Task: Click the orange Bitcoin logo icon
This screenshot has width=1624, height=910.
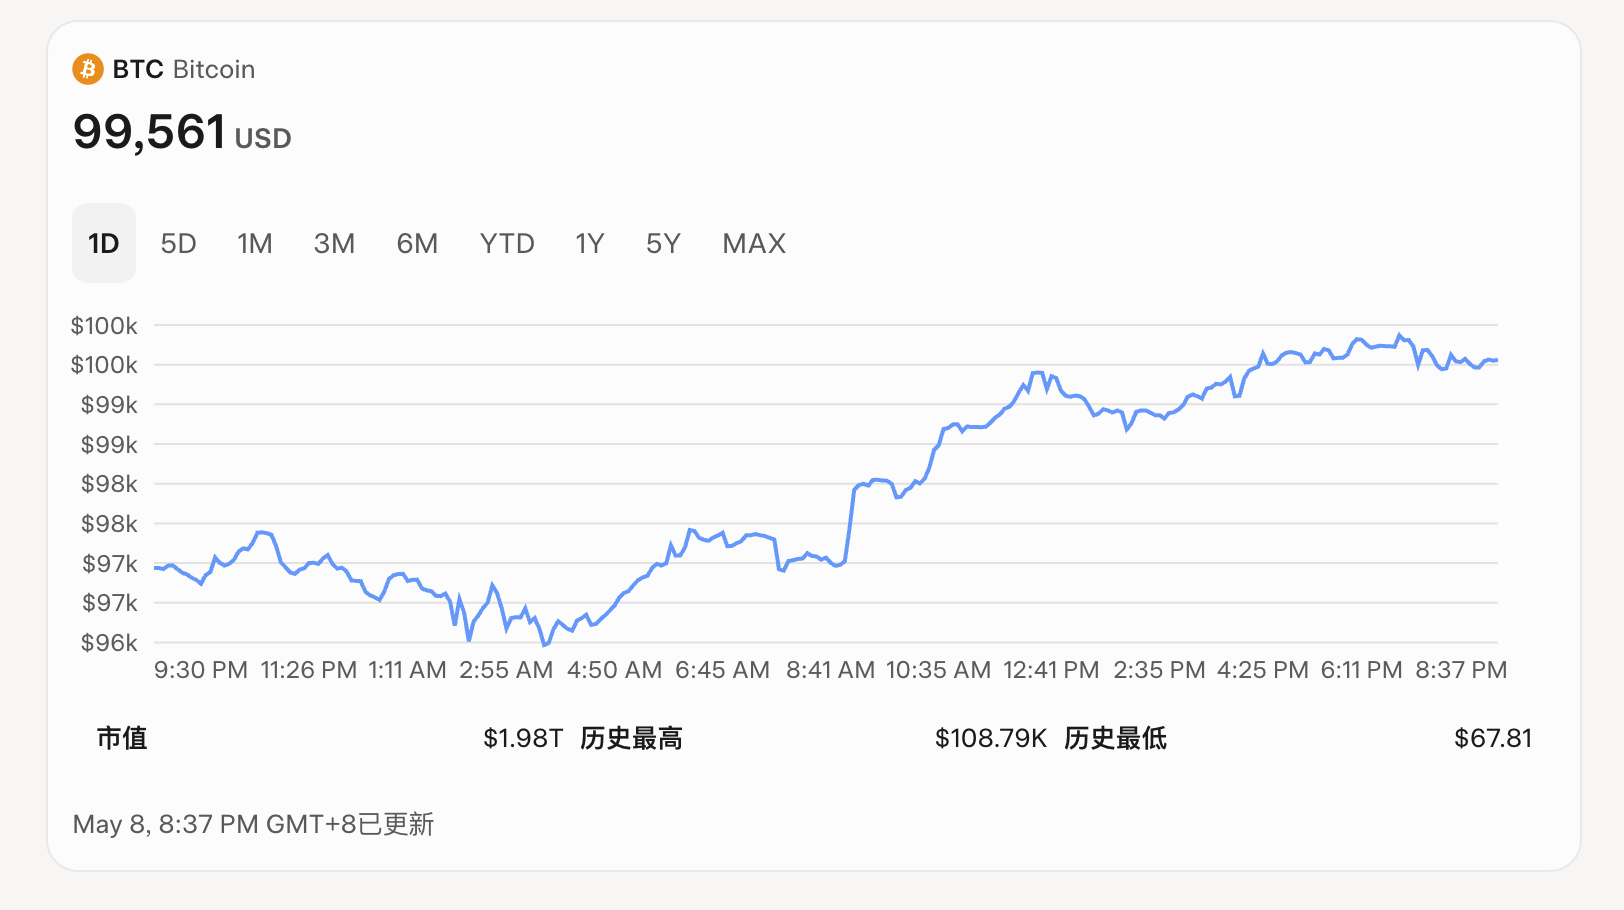Action: click(88, 69)
